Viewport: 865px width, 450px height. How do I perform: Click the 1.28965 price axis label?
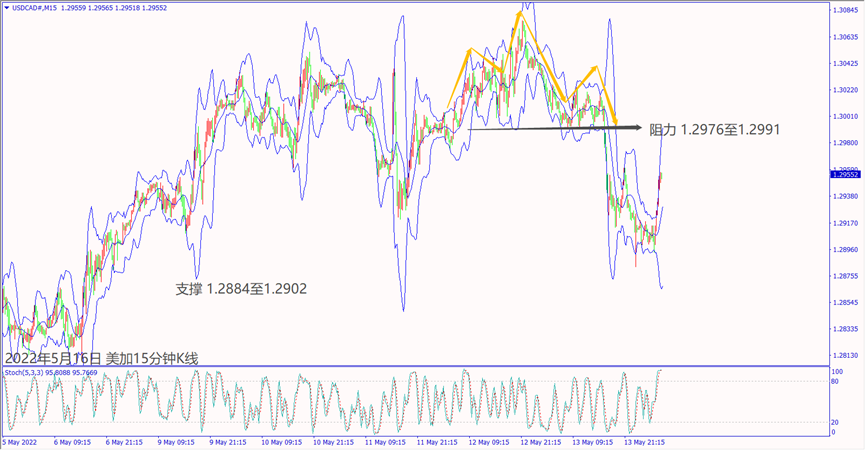[x=845, y=249]
